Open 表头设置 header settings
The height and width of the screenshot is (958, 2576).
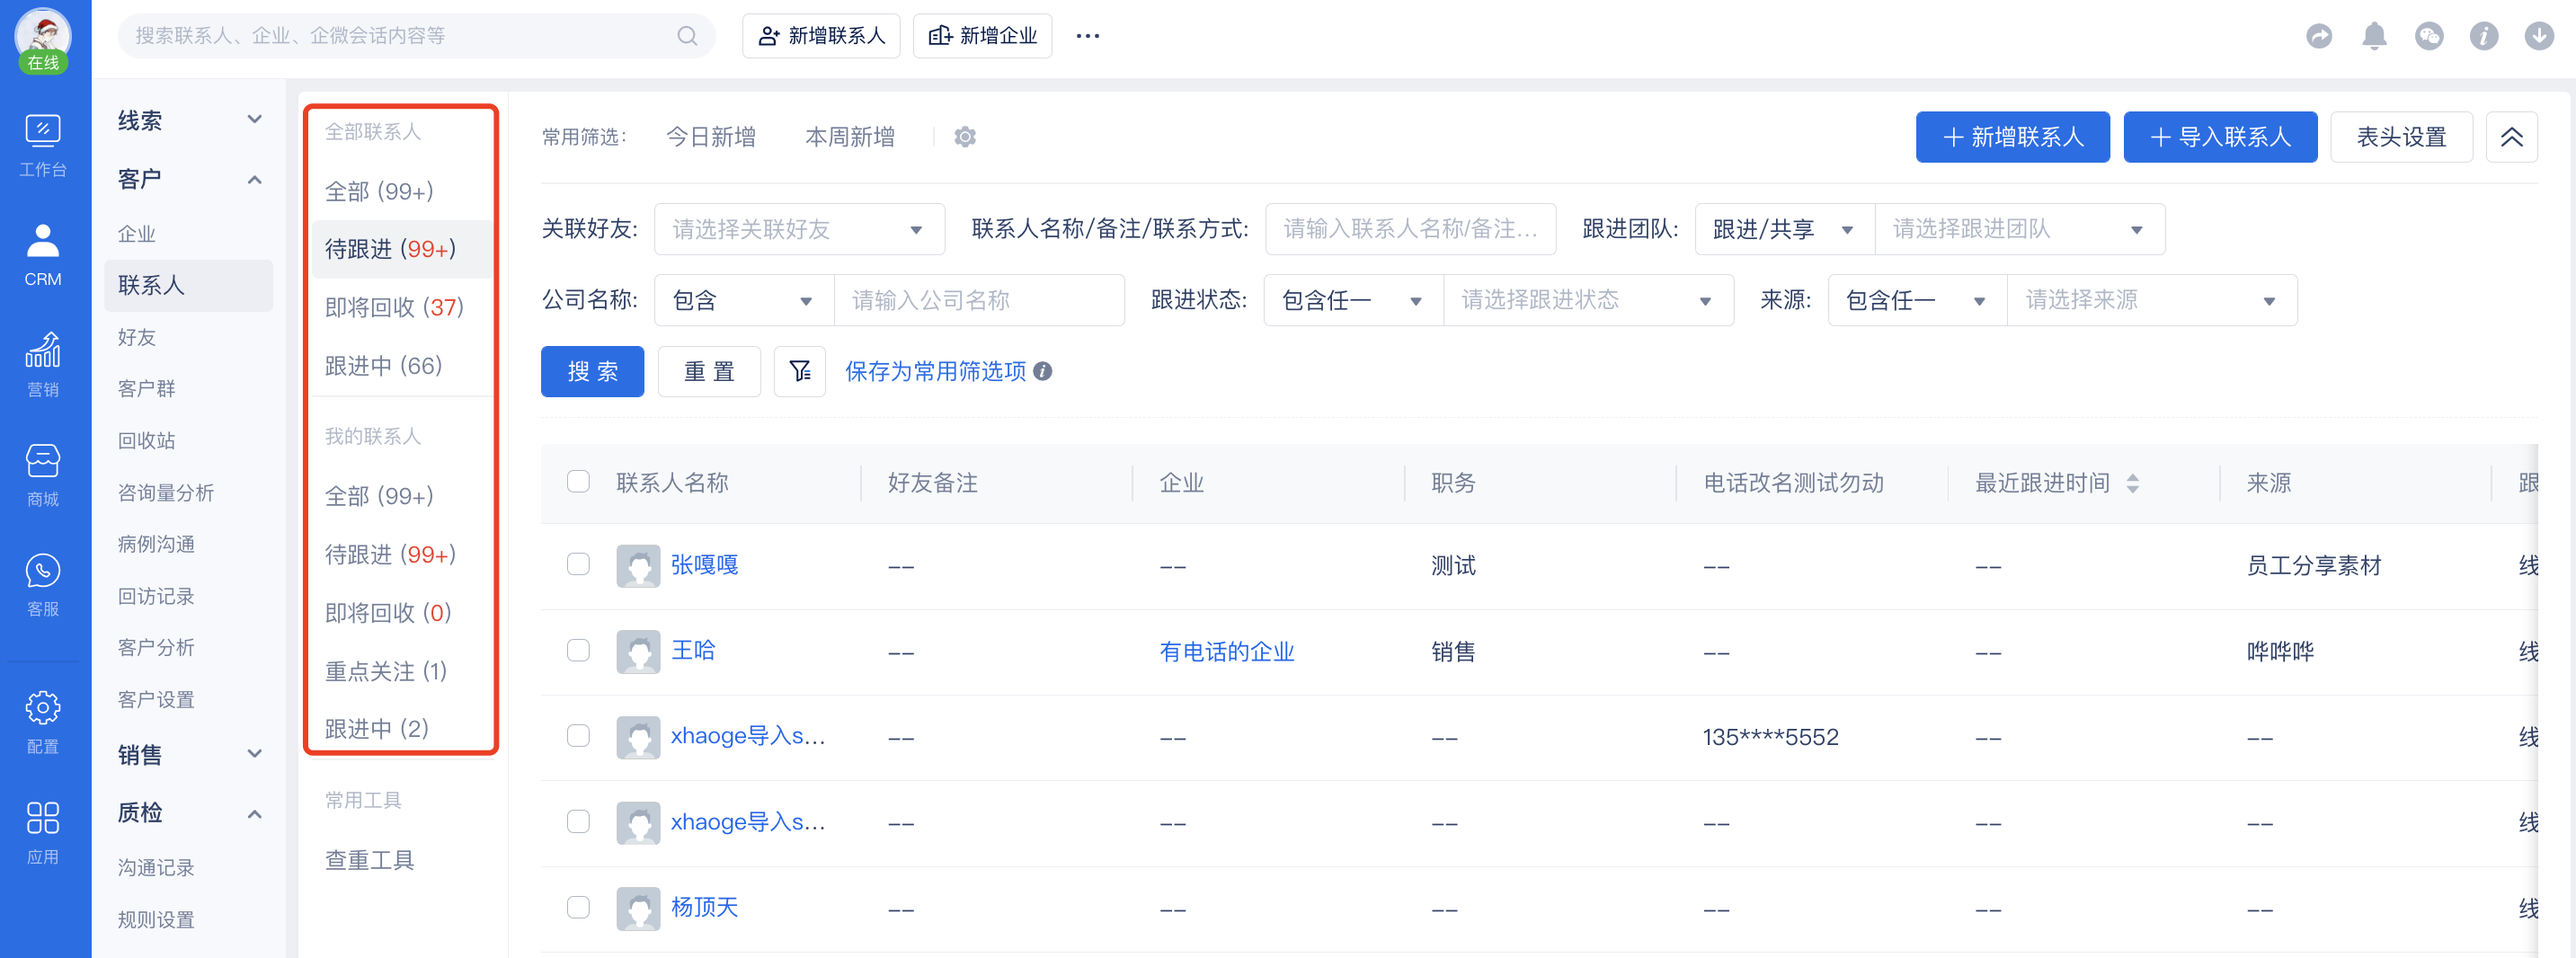coord(2401,137)
